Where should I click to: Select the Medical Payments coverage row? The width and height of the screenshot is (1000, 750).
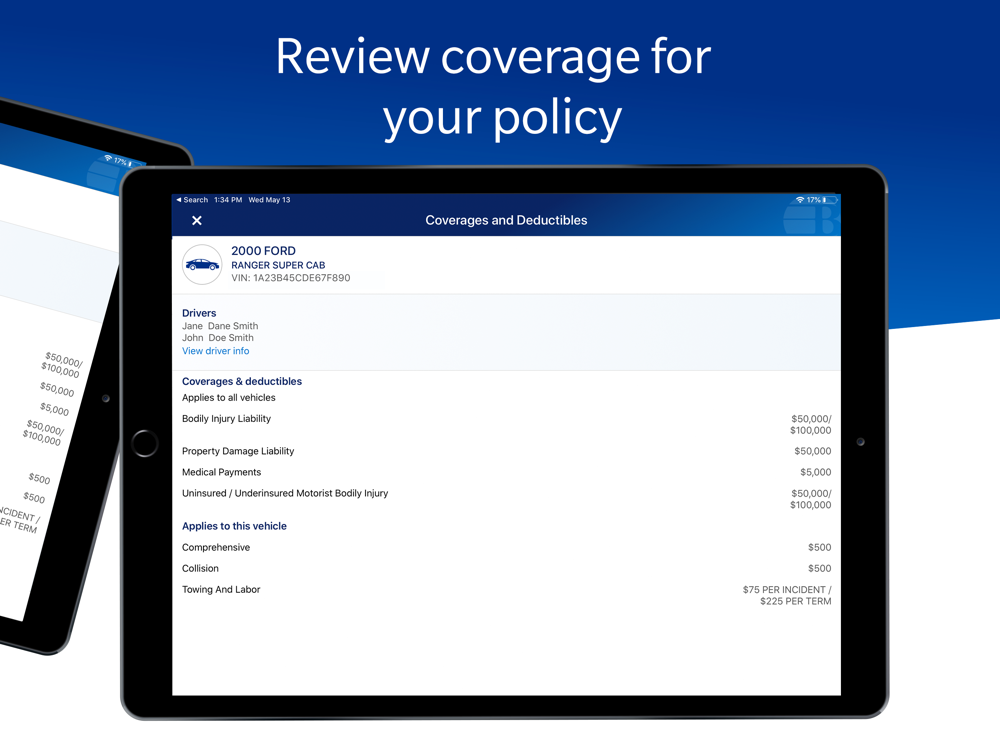[x=506, y=472]
